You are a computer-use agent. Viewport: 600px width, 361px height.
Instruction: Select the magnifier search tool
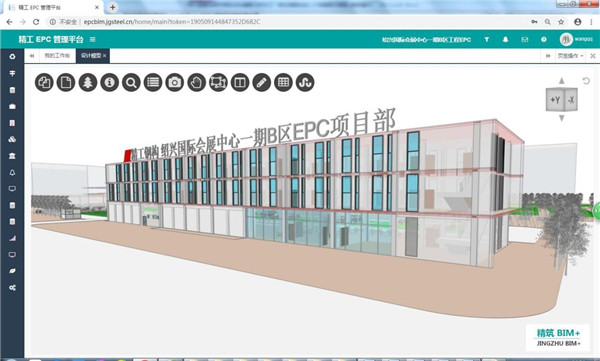(x=131, y=82)
